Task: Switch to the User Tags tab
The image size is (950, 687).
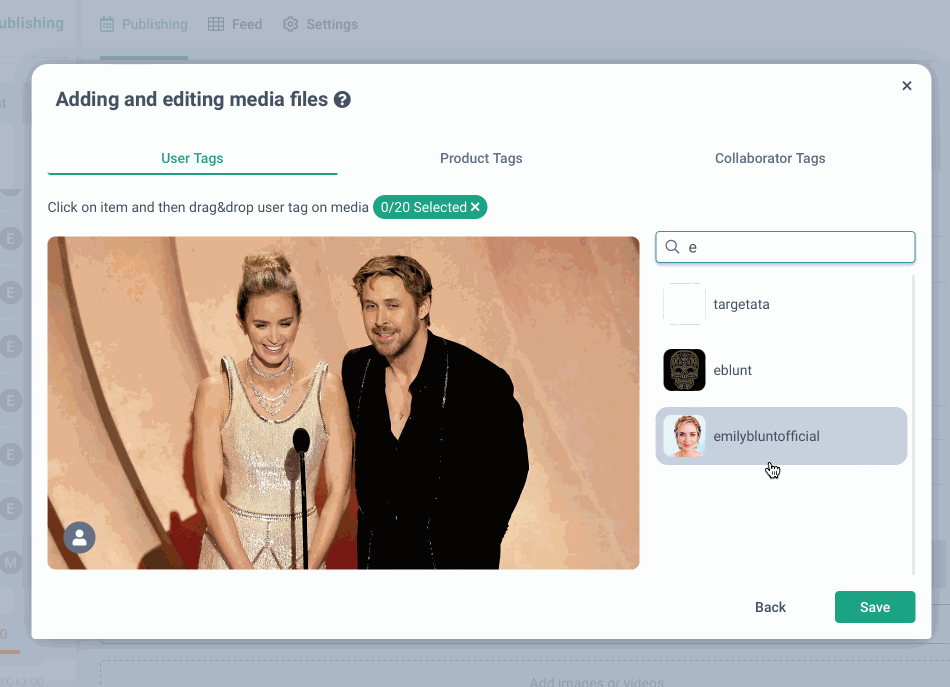Action: click(192, 158)
